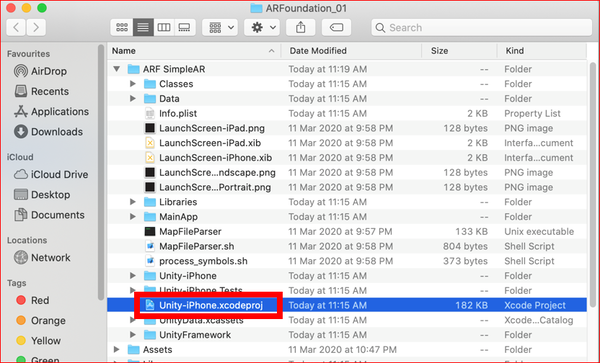
Task: Open the group-by arrangement dropdown
Action: [220, 28]
